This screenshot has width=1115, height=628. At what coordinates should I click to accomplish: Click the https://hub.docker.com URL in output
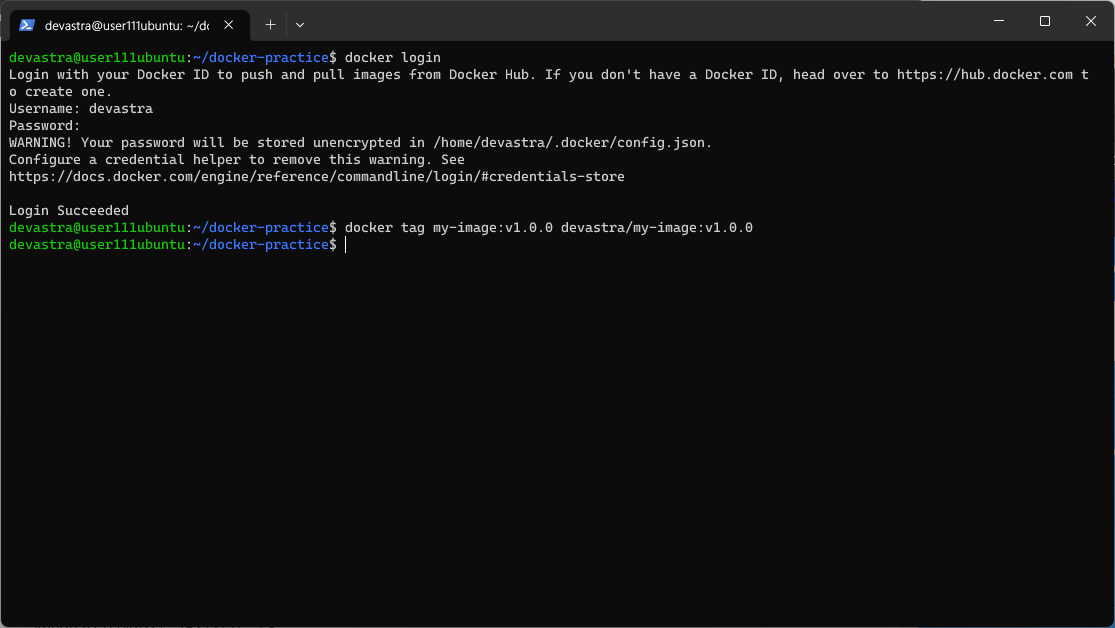coord(985,75)
